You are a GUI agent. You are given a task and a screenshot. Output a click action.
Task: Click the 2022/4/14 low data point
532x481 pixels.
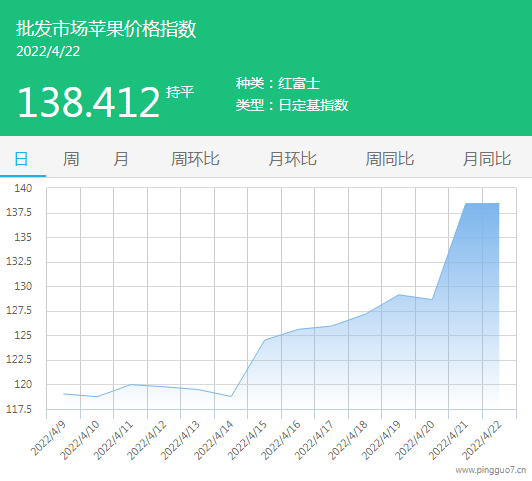point(231,396)
